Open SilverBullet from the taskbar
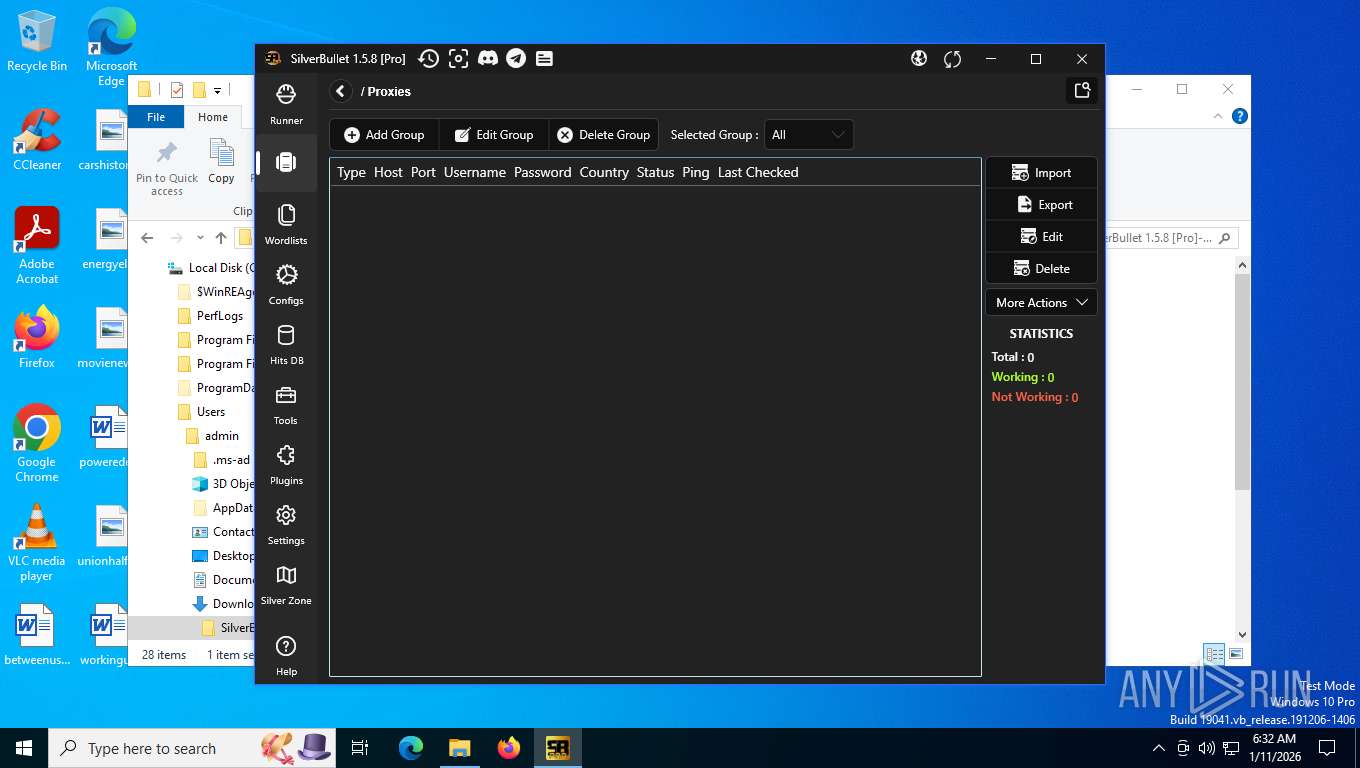 (x=557, y=748)
